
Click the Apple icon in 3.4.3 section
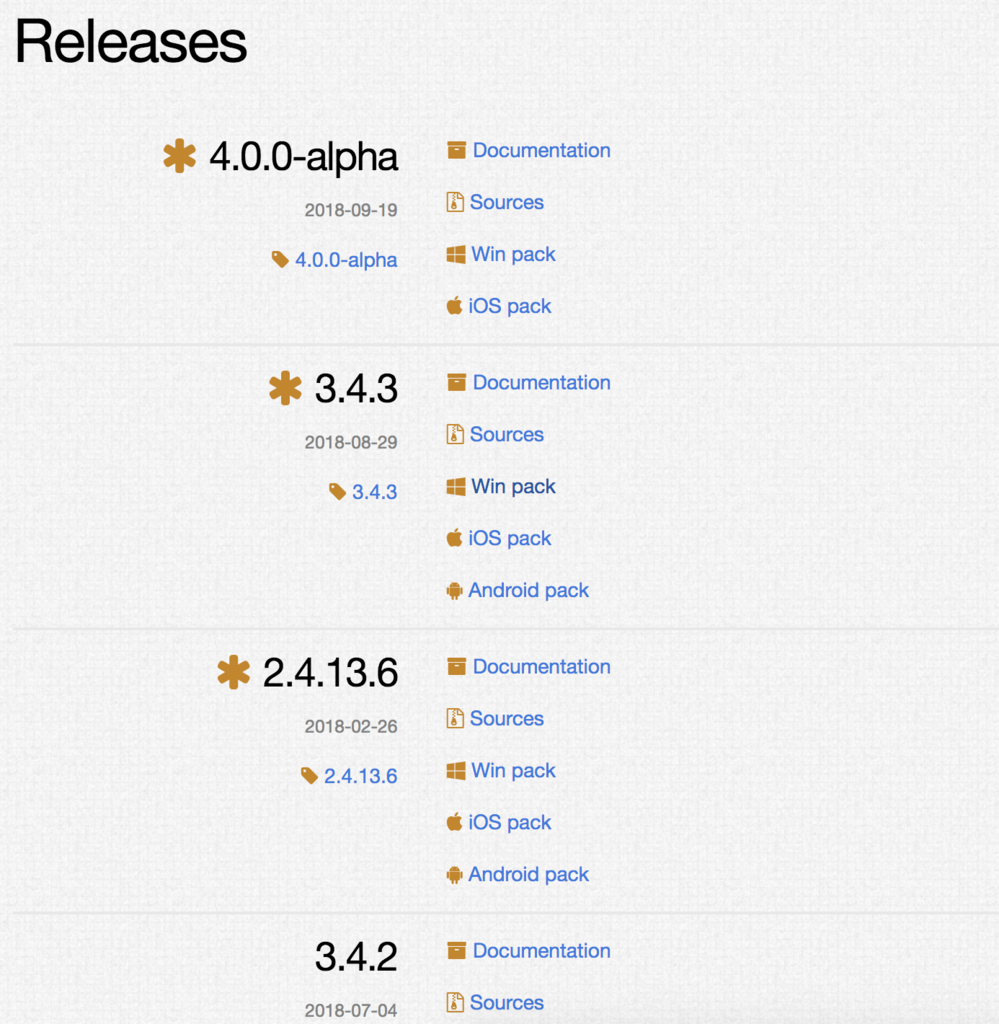pos(454,537)
